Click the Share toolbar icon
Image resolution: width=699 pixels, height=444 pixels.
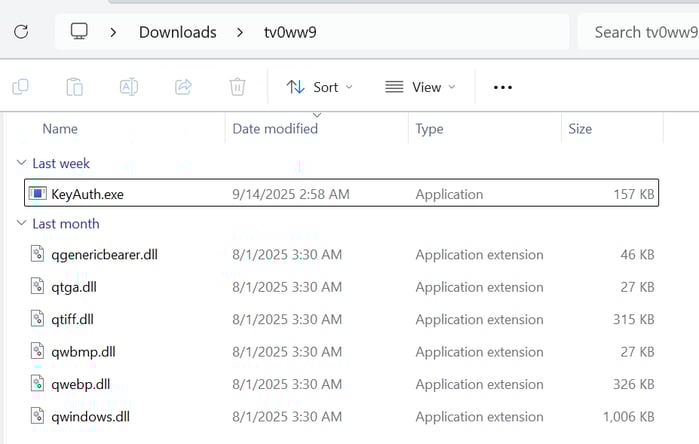point(183,87)
